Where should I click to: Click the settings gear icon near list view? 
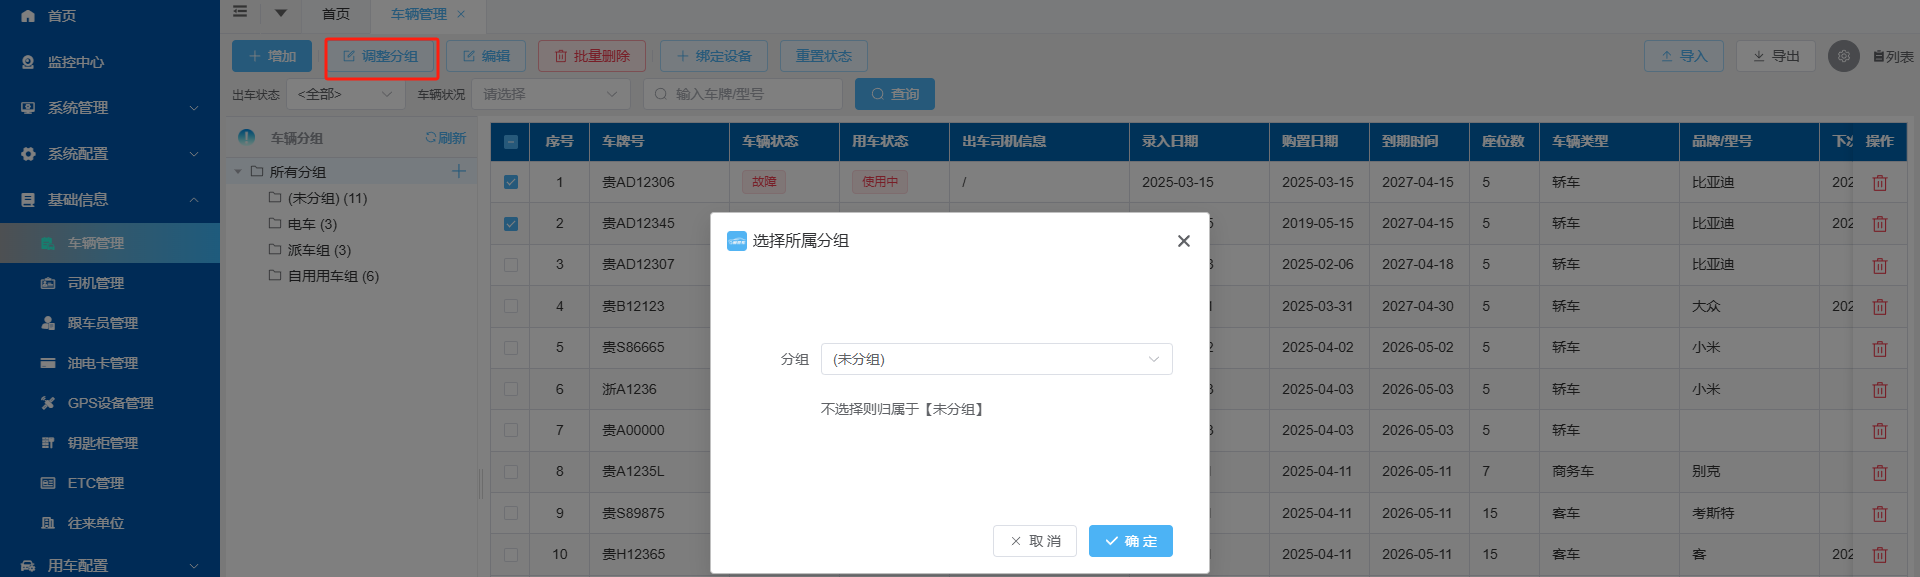click(1843, 56)
